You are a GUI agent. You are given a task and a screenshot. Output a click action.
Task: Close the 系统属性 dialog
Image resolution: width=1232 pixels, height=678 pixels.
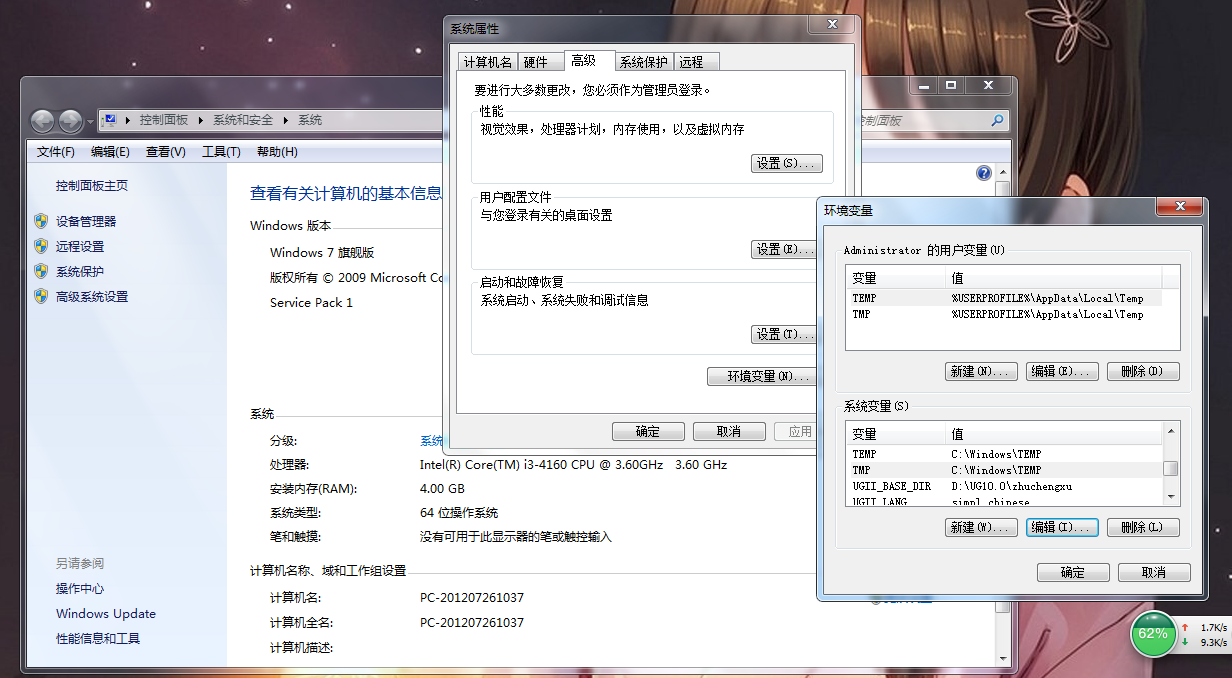831,24
